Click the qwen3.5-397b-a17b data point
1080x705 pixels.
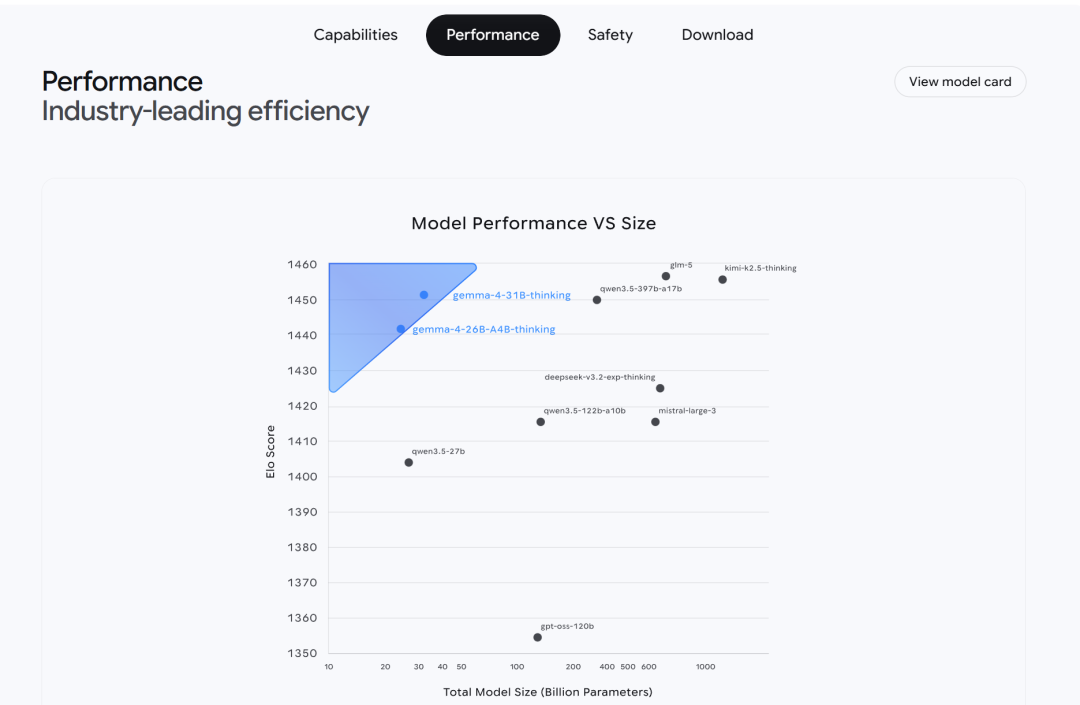[x=597, y=300]
